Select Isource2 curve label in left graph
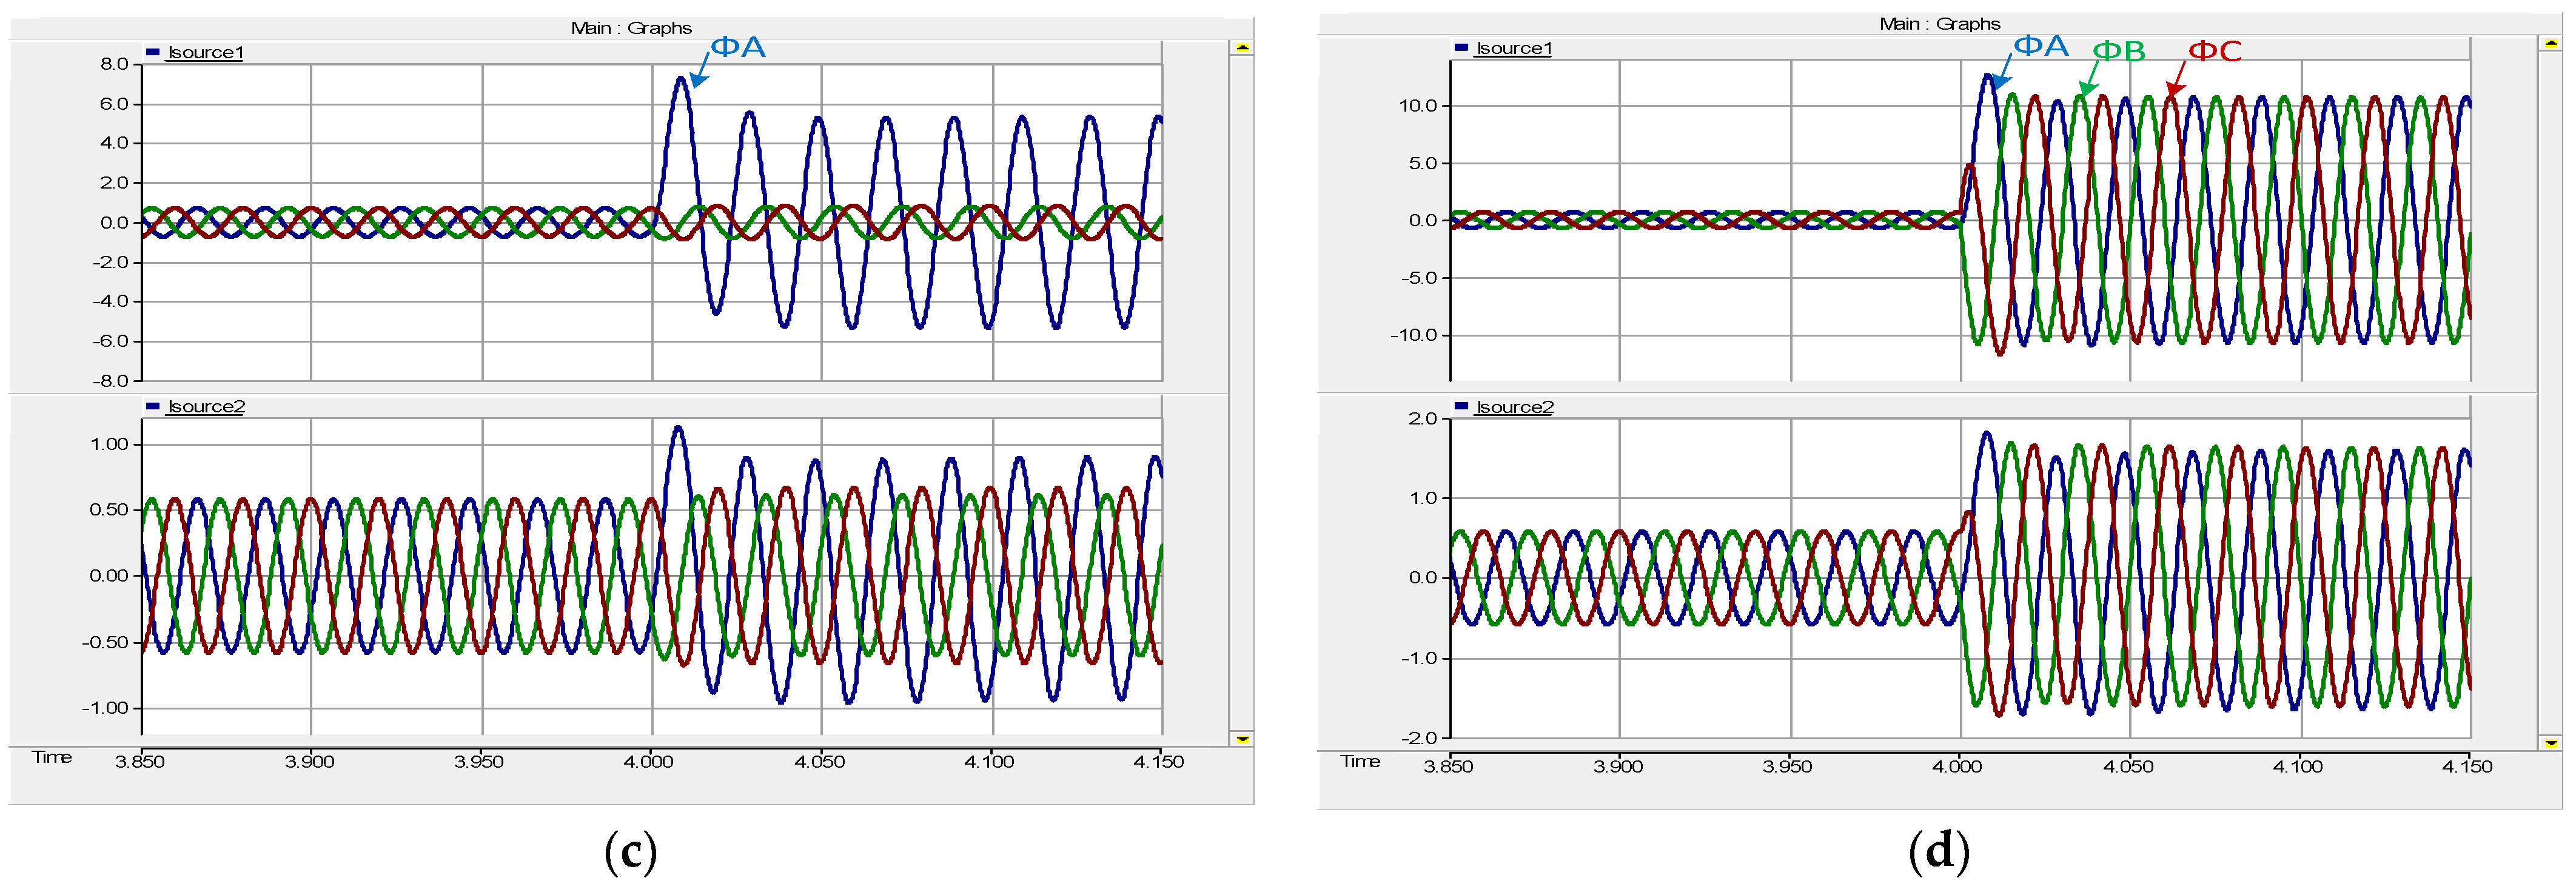Screen dimensions: 2576x892 (206, 407)
